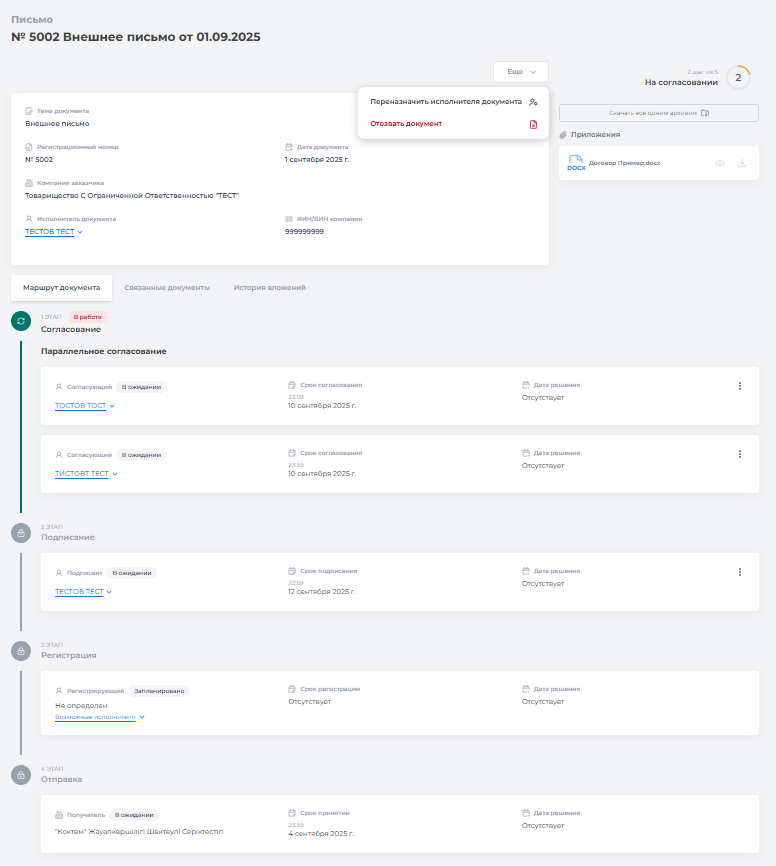
Task: Download the Договор Пример.docx attachment
Action: pyautogui.click(x=741, y=163)
